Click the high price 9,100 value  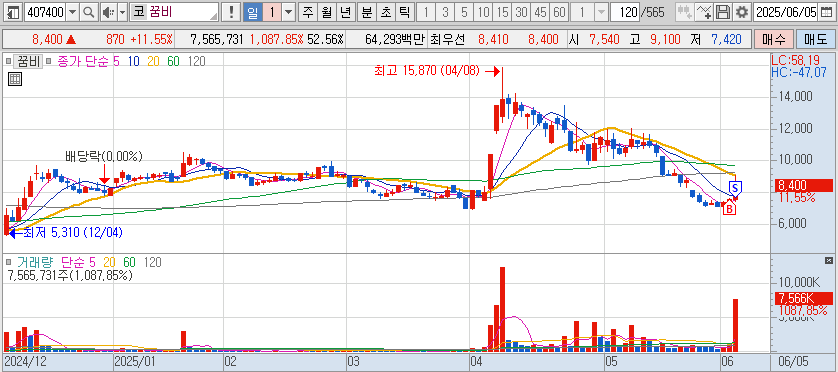pos(665,39)
